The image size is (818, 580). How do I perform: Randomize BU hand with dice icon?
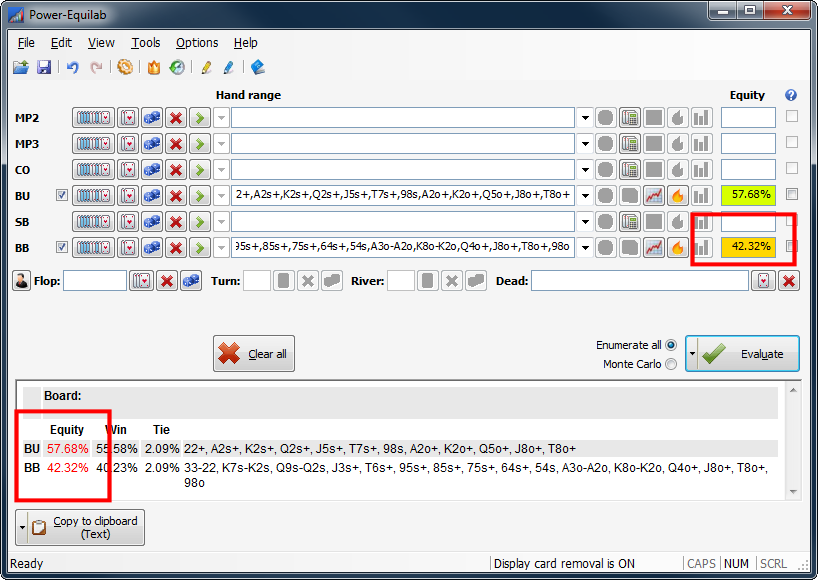pos(152,196)
